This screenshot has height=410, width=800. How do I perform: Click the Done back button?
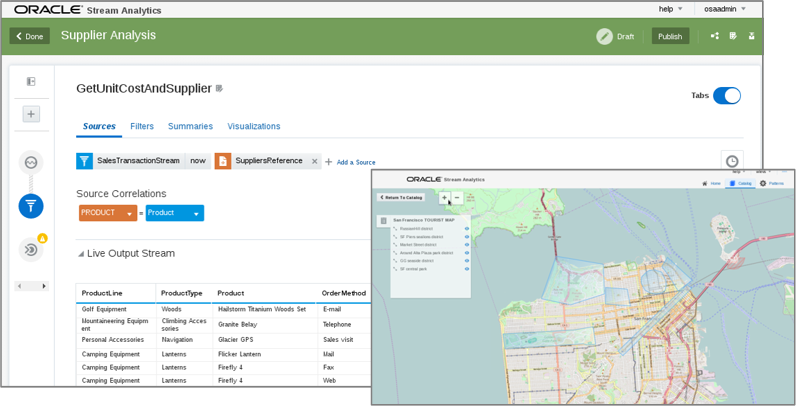[30, 36]
